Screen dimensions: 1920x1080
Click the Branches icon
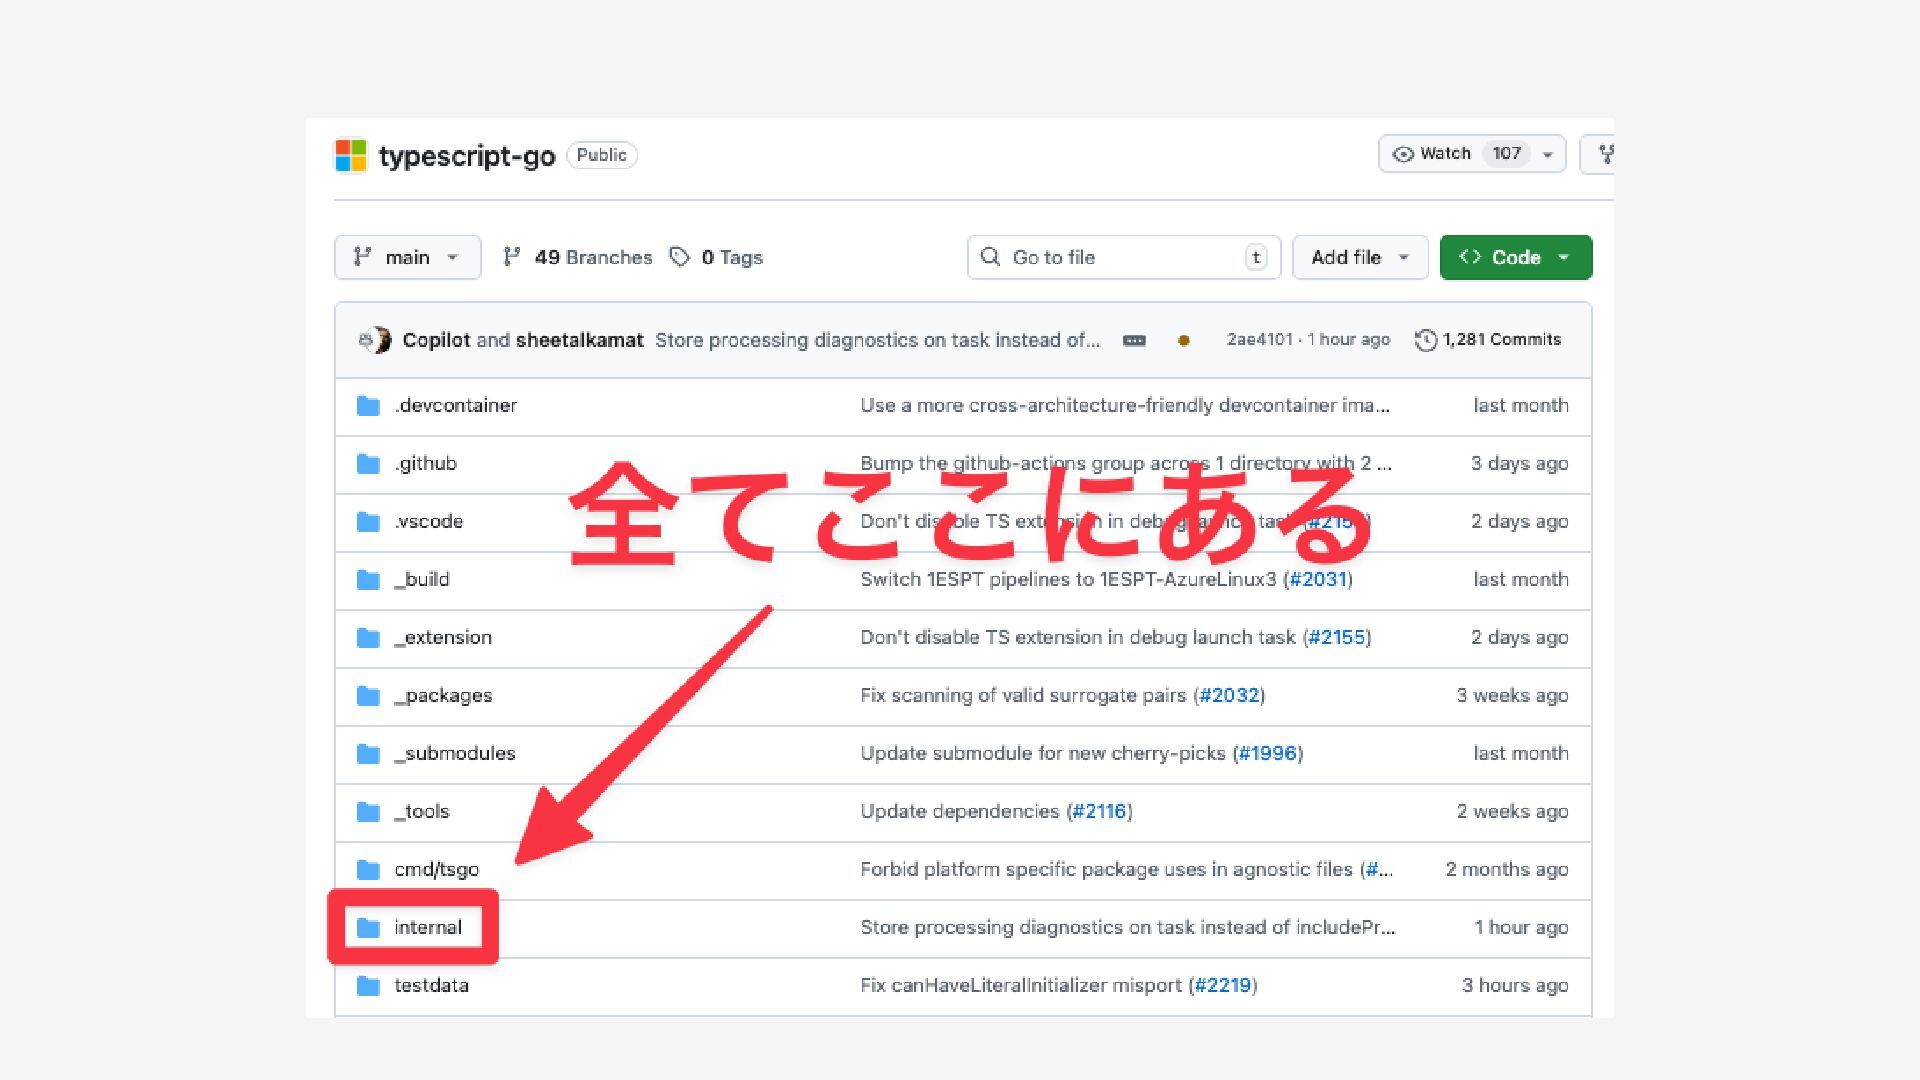[511, 257]
